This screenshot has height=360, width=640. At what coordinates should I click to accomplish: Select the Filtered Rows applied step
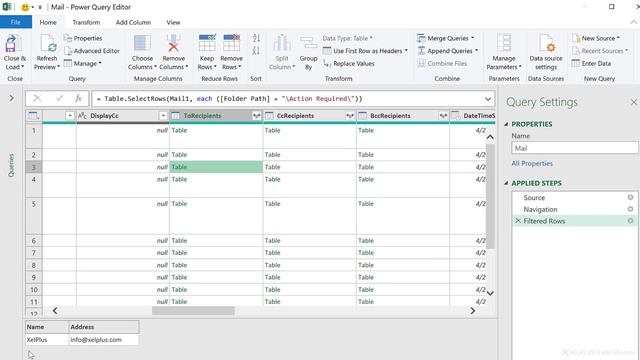[575, 221]
